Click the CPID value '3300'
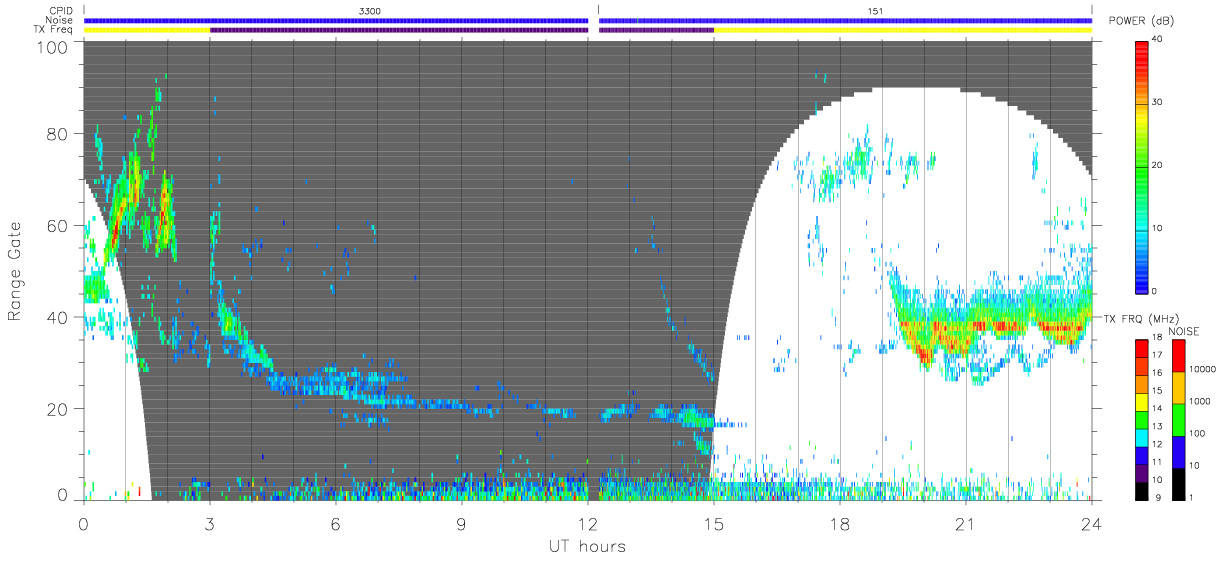This screenshot has width=1228, height=567. pos(371,11)
